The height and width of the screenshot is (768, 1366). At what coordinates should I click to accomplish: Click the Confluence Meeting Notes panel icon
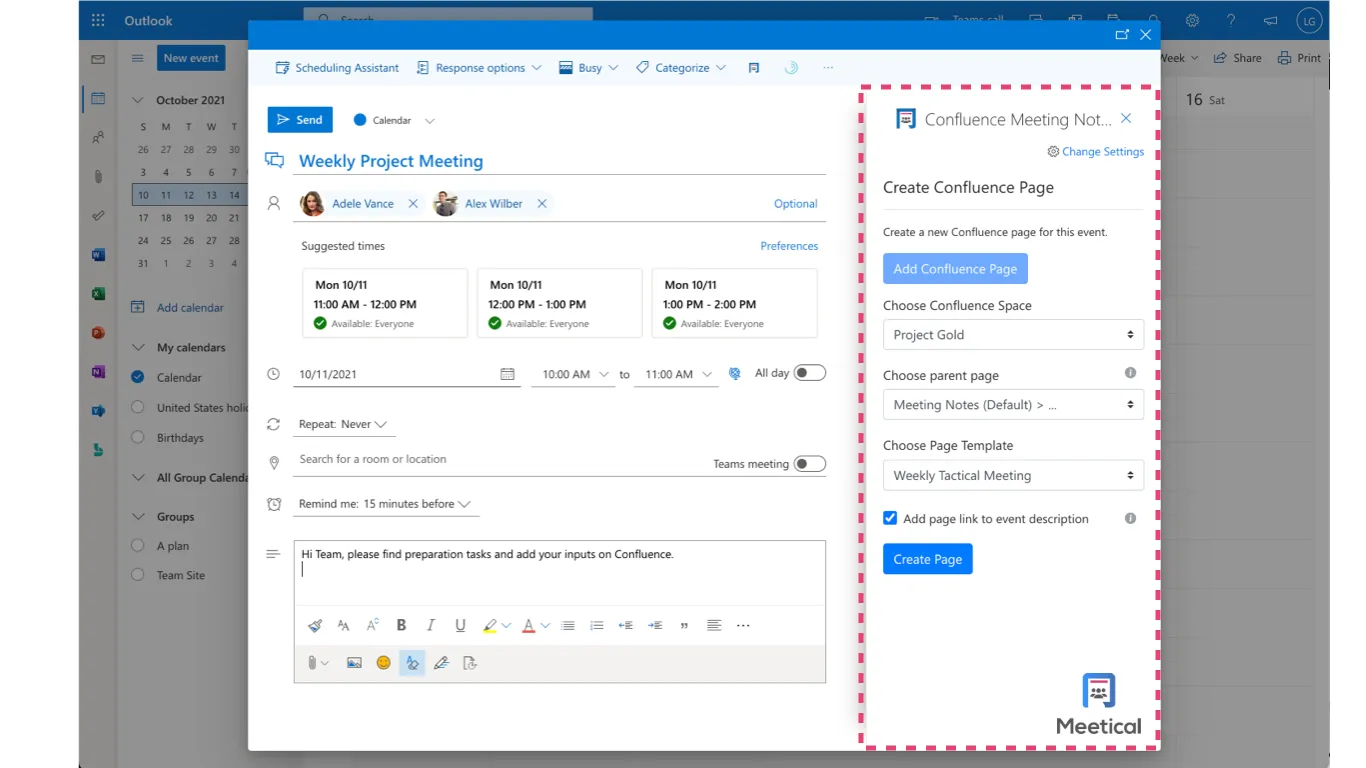click(905, 118)
